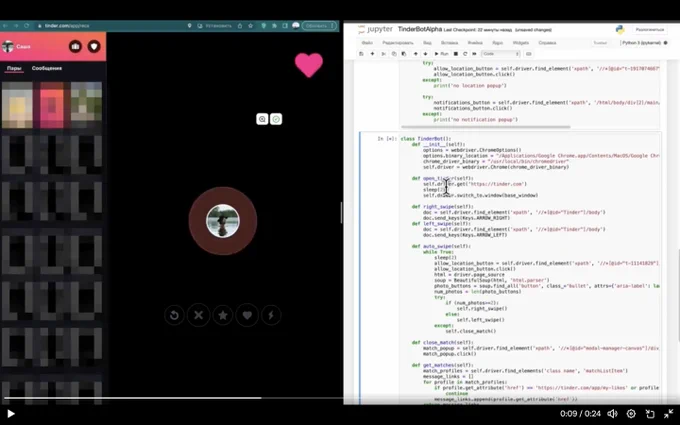Reload the tinder.com page

27,26
